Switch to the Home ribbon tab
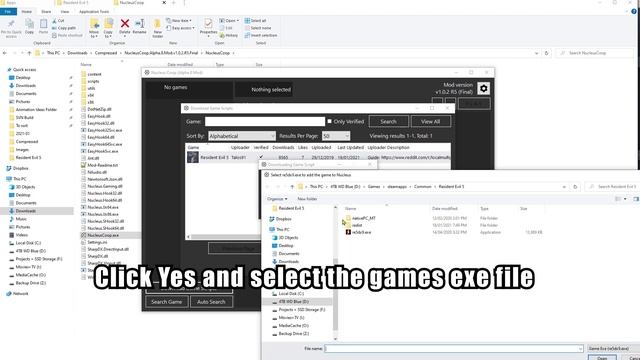The height and width of the screenshot is (360, 640). (27, 11)
